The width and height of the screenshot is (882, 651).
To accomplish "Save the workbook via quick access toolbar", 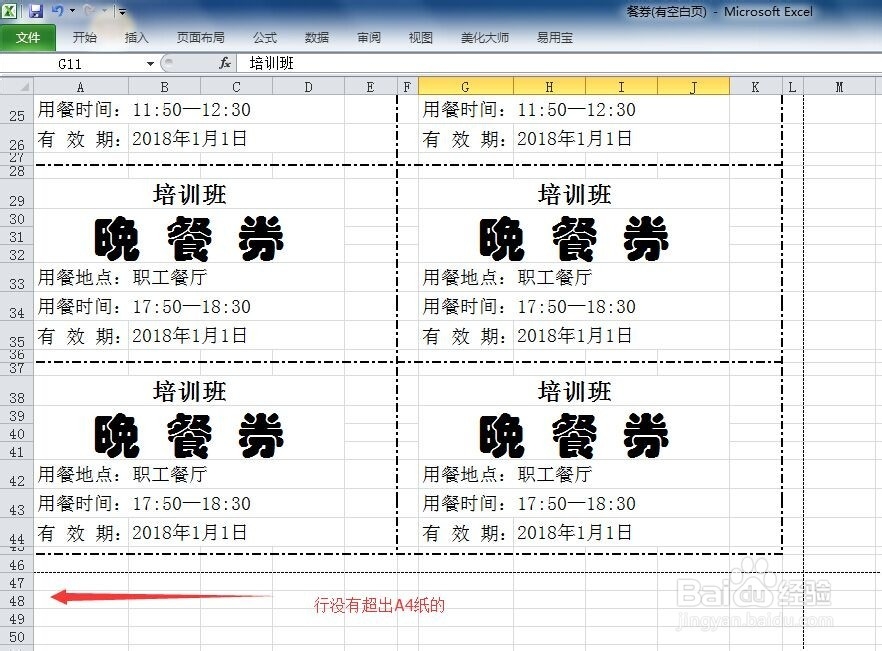I will (x=37, y=10).
